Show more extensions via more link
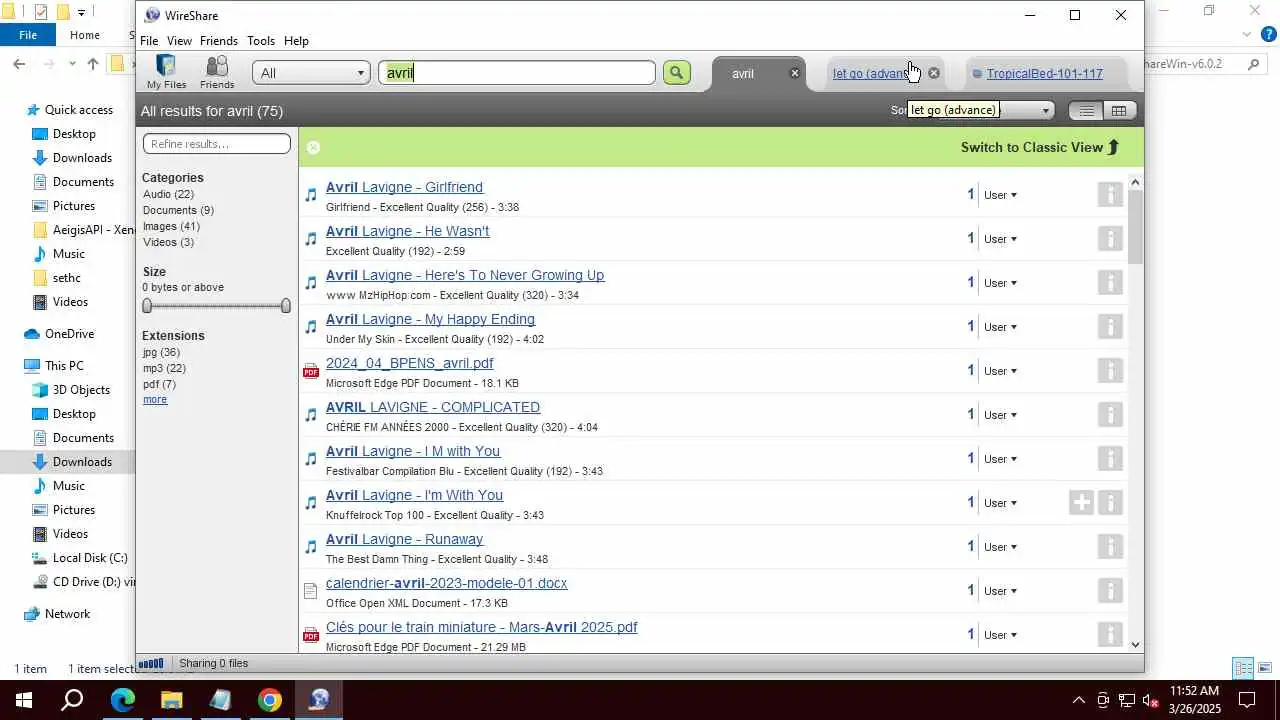Viewport: 1280px width, 720px height. pos(155,399)
